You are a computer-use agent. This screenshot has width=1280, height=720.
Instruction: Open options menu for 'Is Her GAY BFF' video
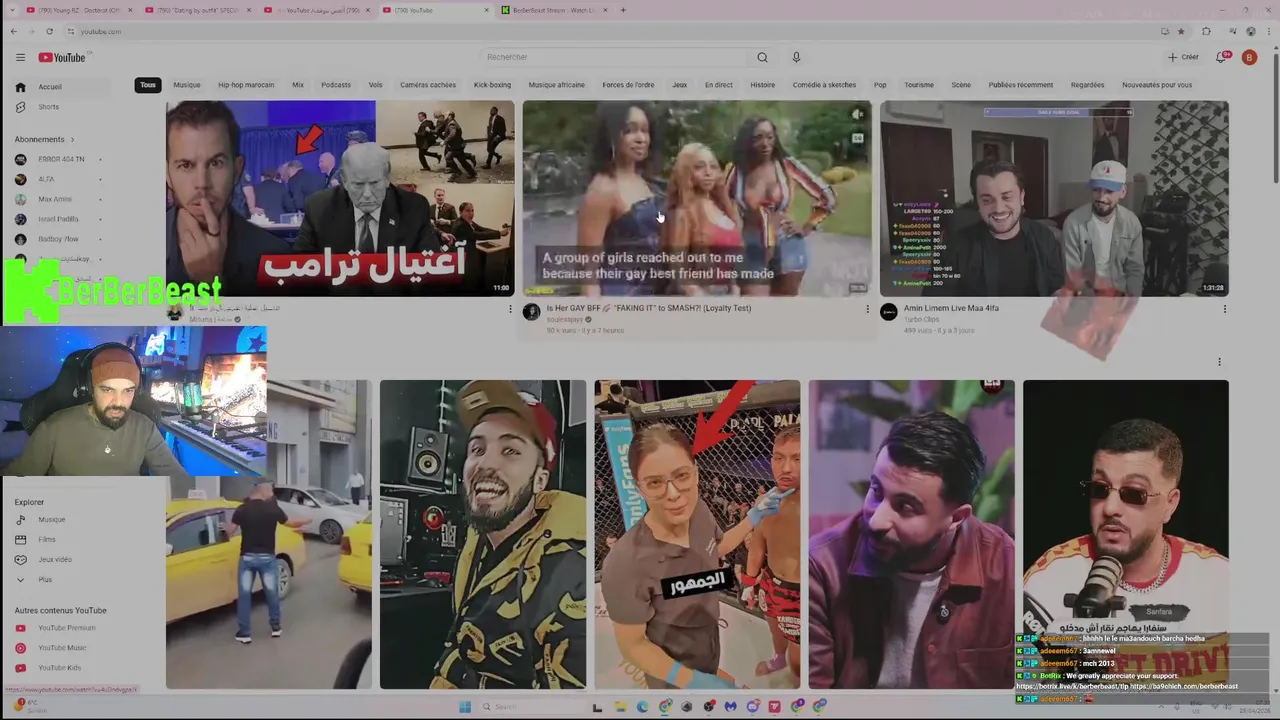coord(867,309)
